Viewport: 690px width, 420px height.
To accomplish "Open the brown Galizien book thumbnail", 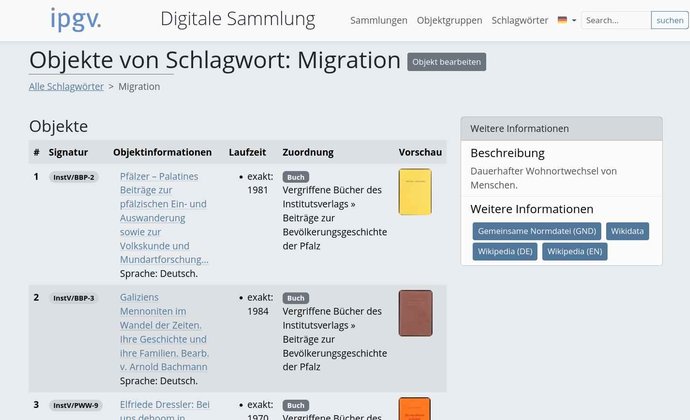I will [415, 313].
